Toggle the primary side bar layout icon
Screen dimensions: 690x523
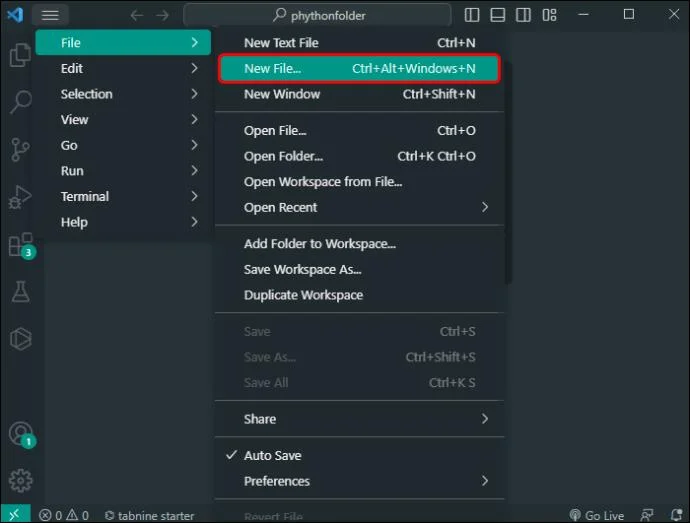pyautogui.click(x=472, y=15)
